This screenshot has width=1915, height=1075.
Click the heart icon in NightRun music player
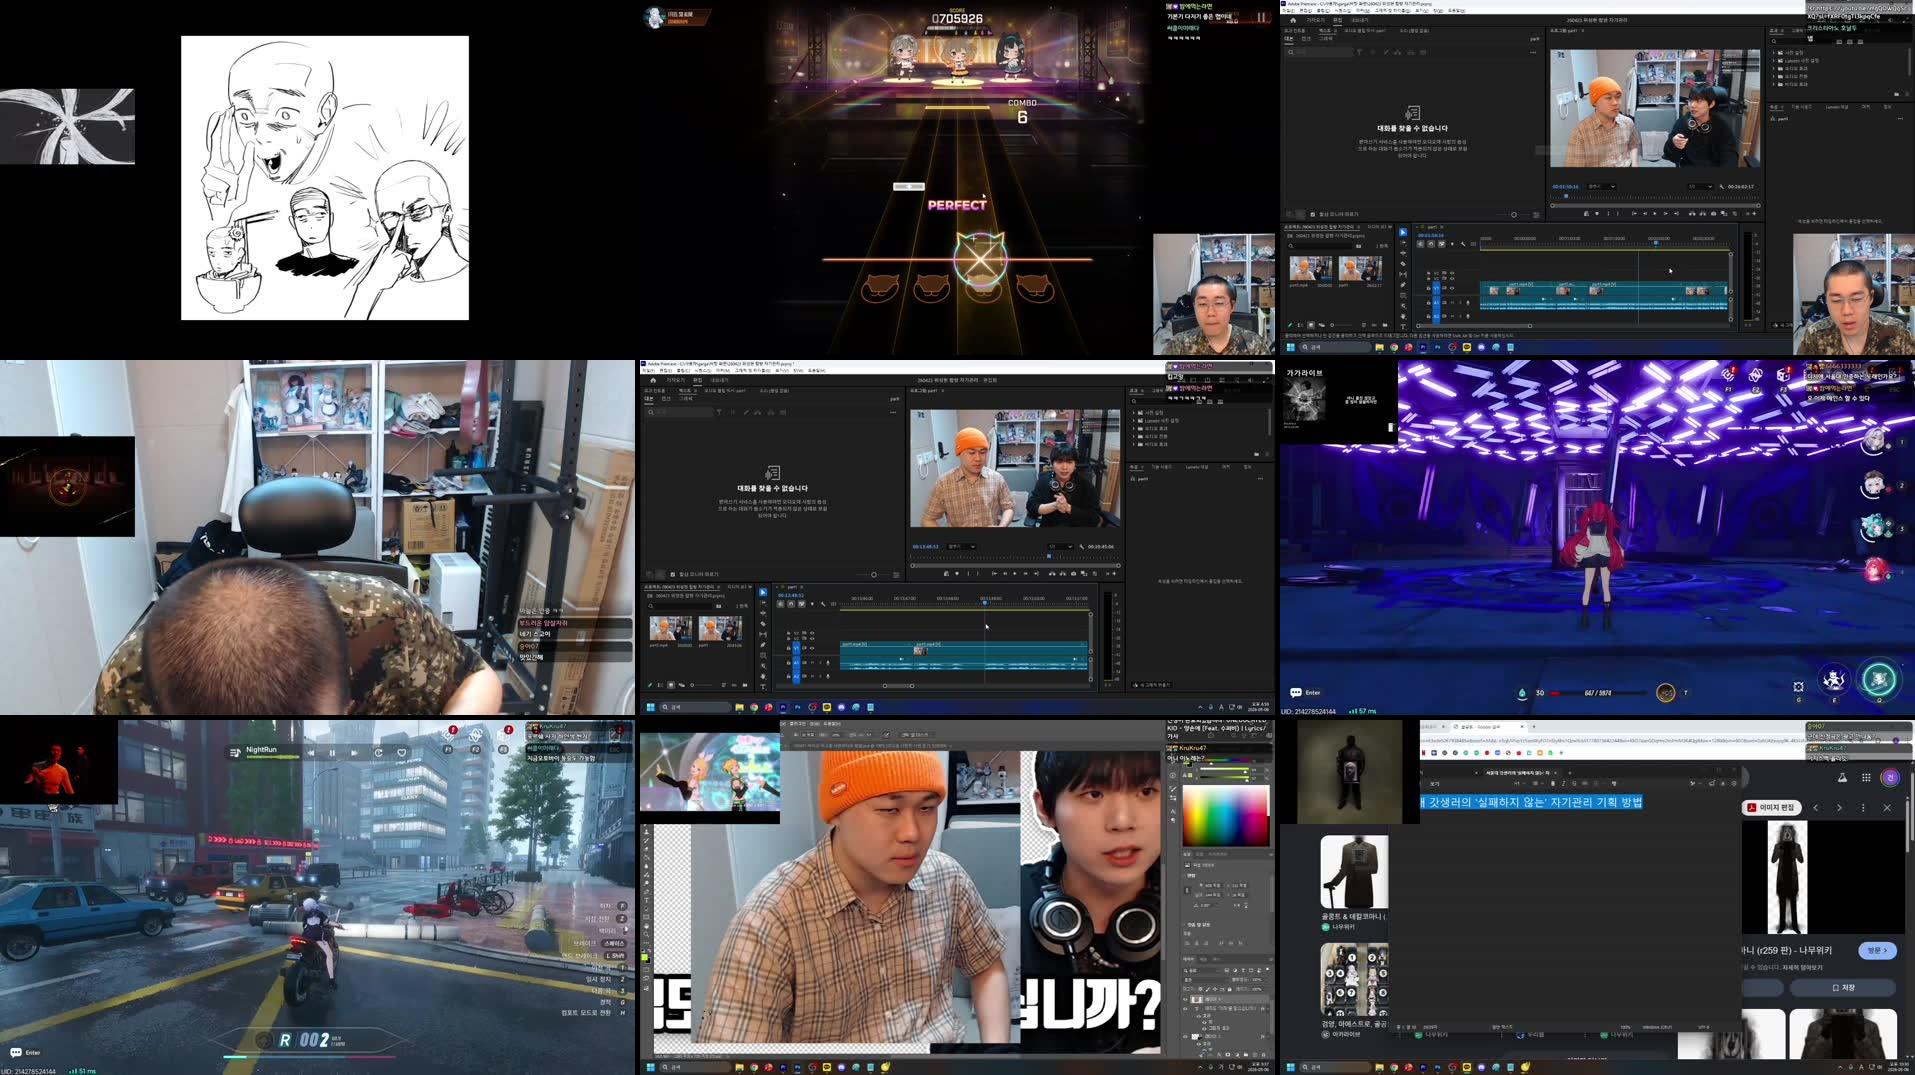pyautogui.click(x=401, y=753)
